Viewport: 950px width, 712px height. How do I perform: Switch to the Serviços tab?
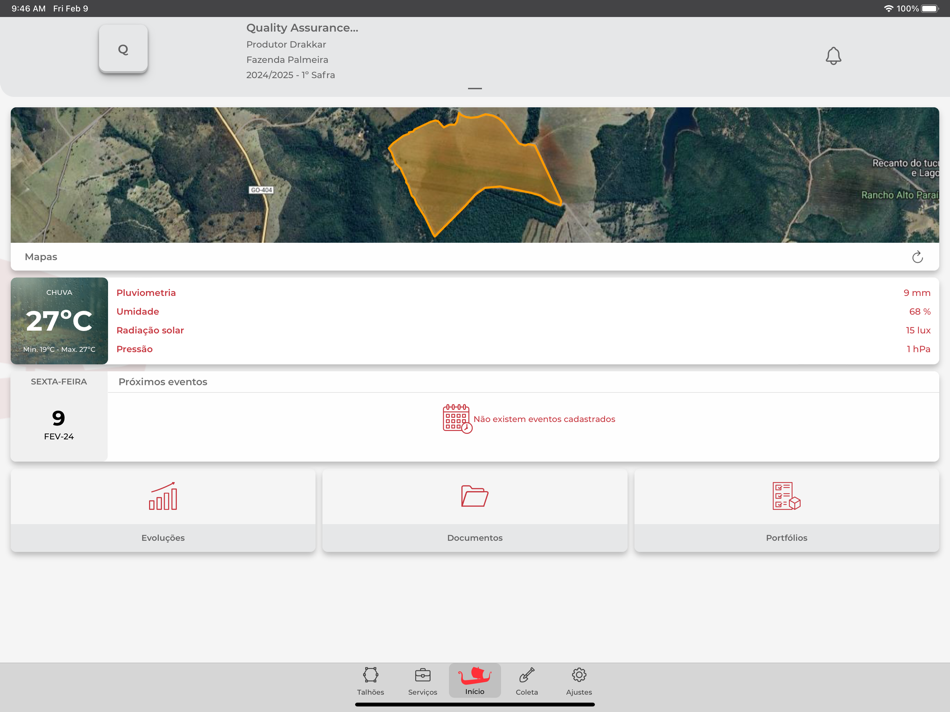[x=422, y=681]
